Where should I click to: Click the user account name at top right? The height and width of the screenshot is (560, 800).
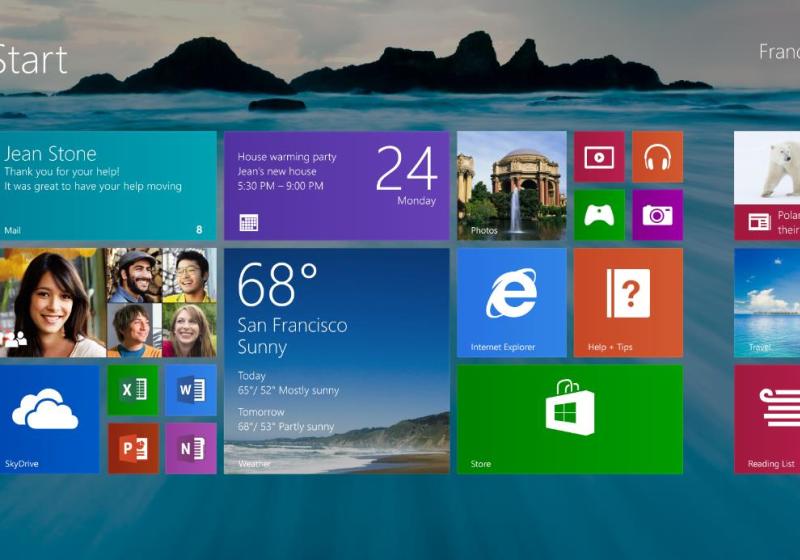click(x=779, y=52)
